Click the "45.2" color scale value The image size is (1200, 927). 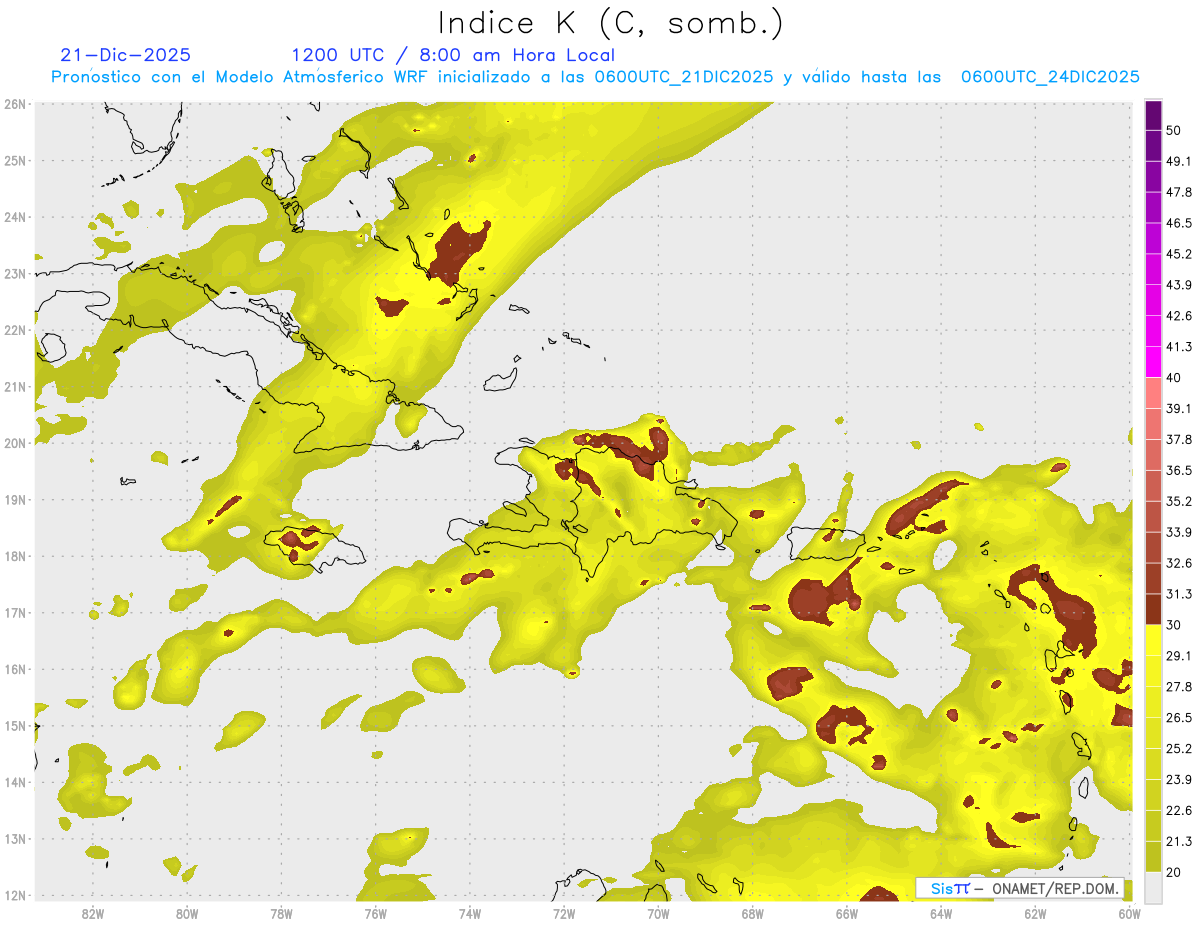point(1179,254)
